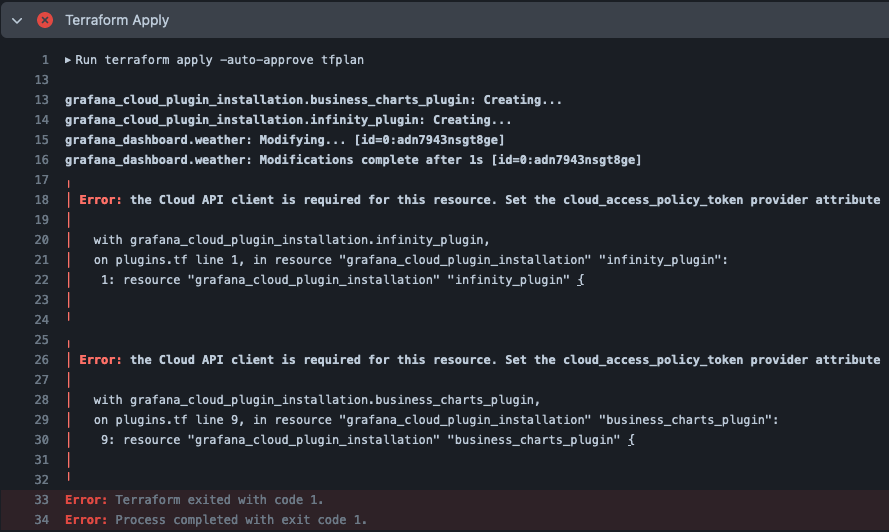Select log line number 22
Screen dimensions: 889x532
[x=42, y=280]
